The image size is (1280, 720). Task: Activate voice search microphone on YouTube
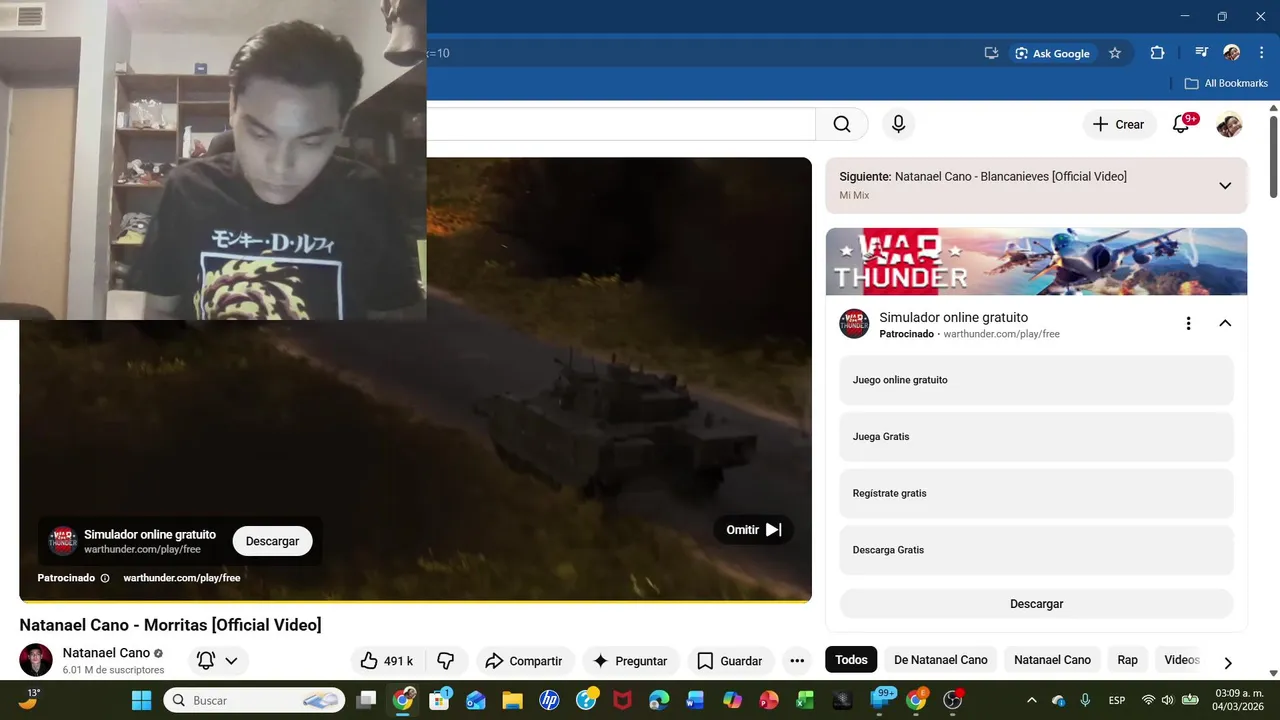898,124
